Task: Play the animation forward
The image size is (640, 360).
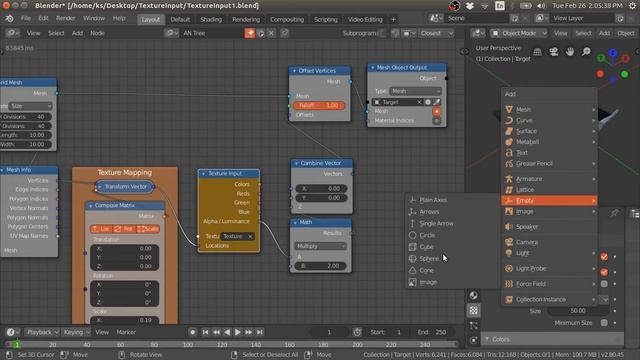Action: pyautogui.click(x=238, y=332)
